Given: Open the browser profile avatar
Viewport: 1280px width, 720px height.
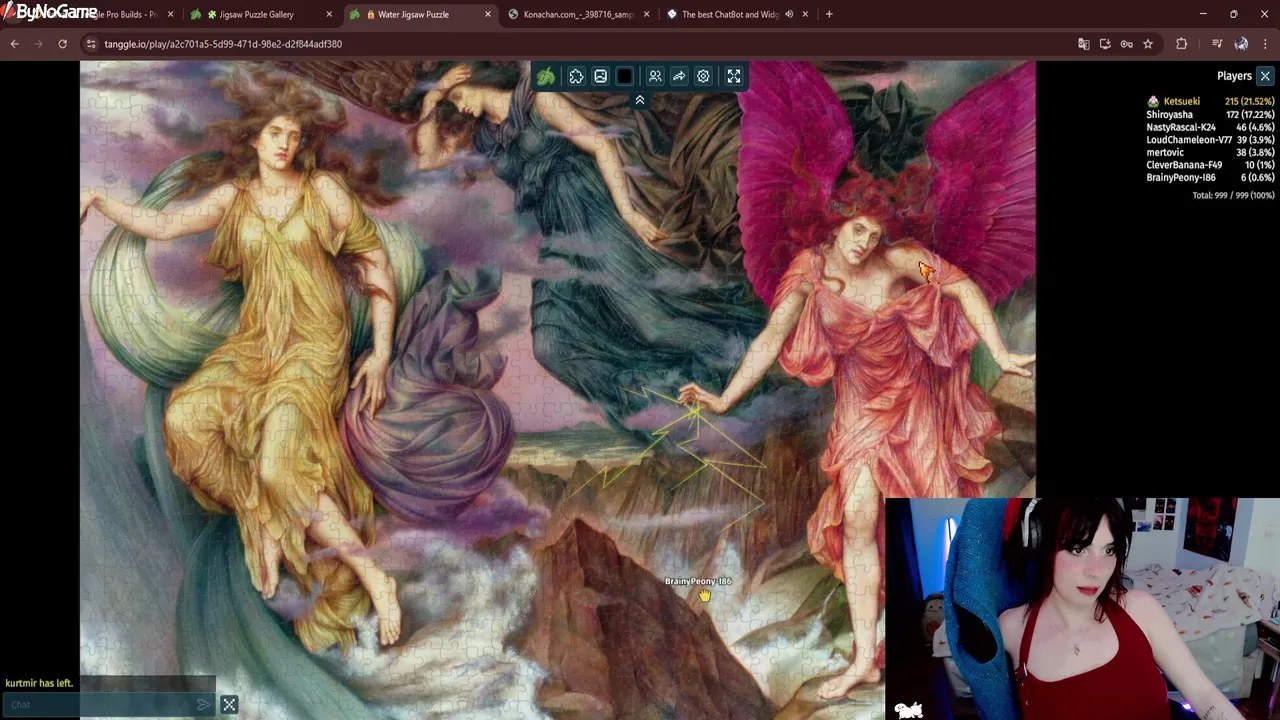Looking at the screenshot, I should tap(1241, 44).
